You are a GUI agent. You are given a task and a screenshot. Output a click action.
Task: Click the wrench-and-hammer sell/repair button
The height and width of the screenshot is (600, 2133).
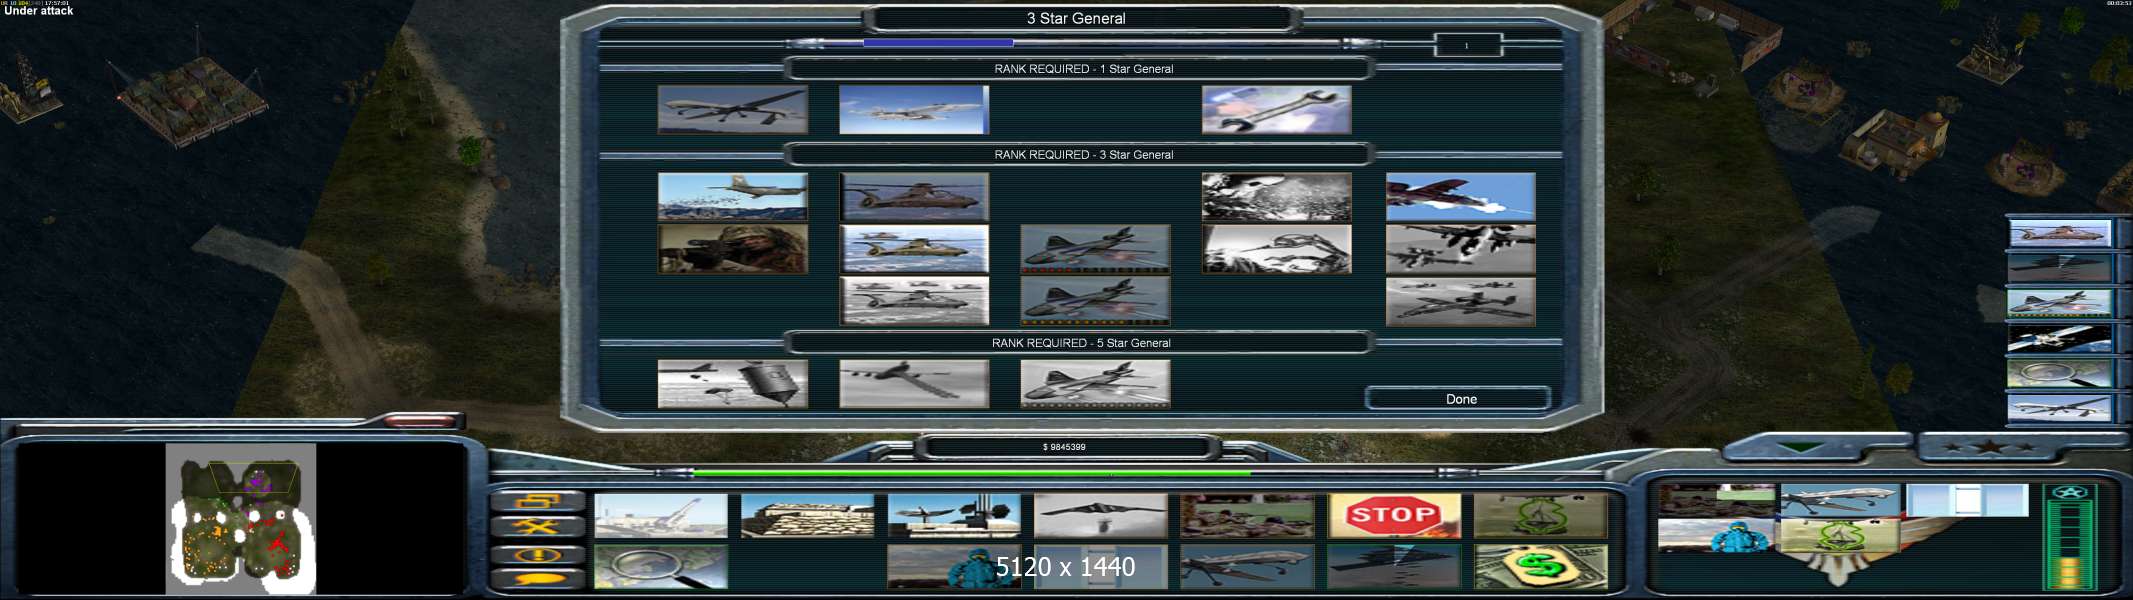[536, 527]
